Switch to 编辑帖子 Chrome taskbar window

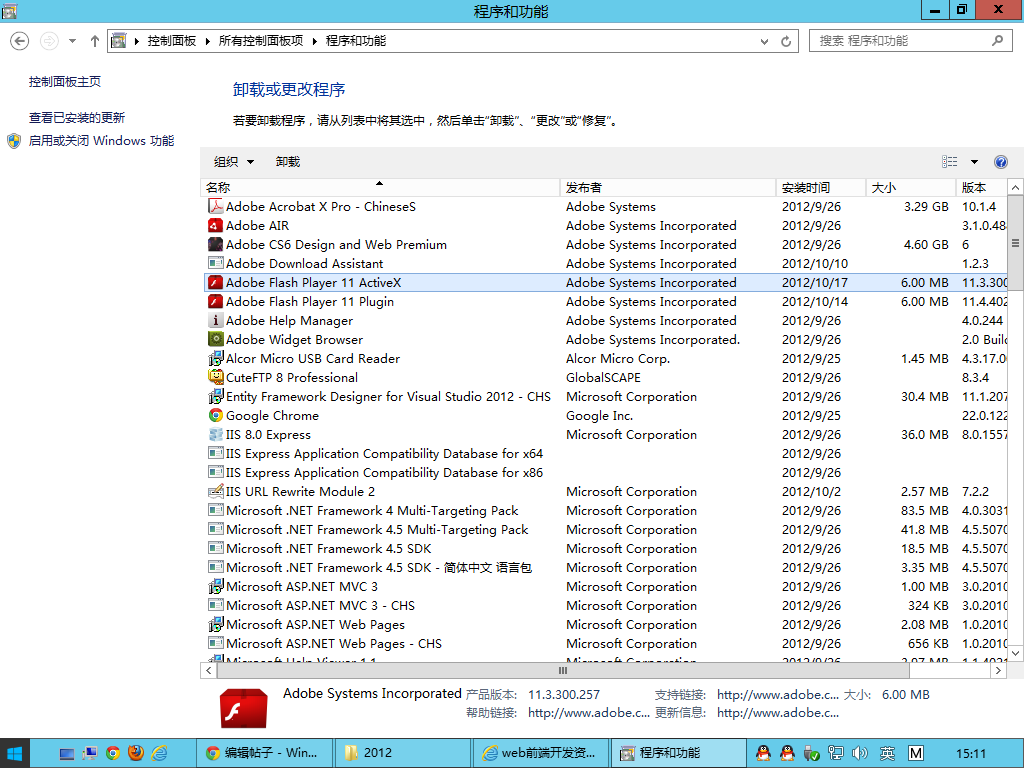tap(264, 753)
